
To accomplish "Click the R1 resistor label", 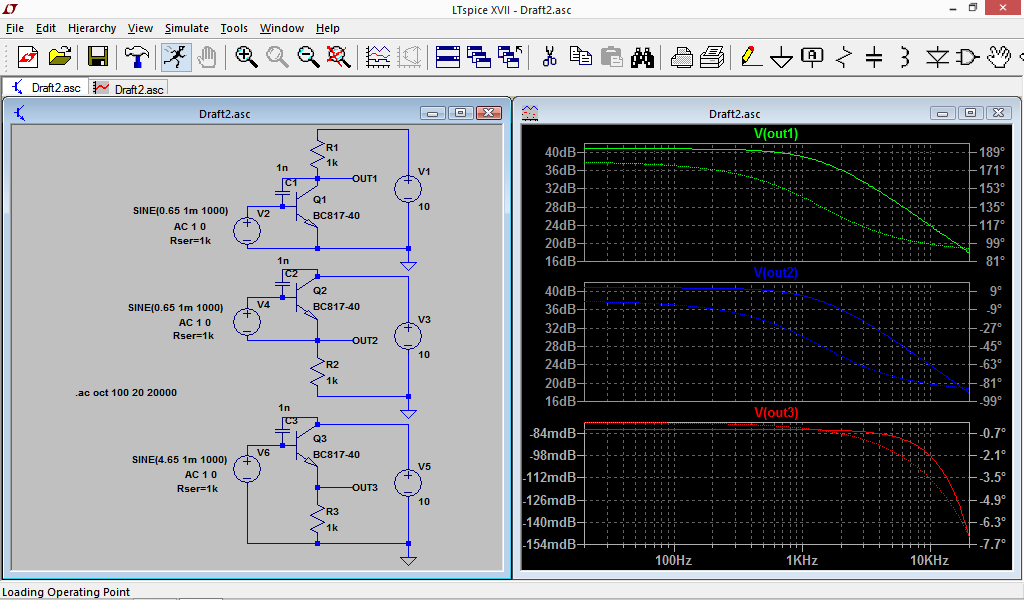I will click(x=332, y=148).
